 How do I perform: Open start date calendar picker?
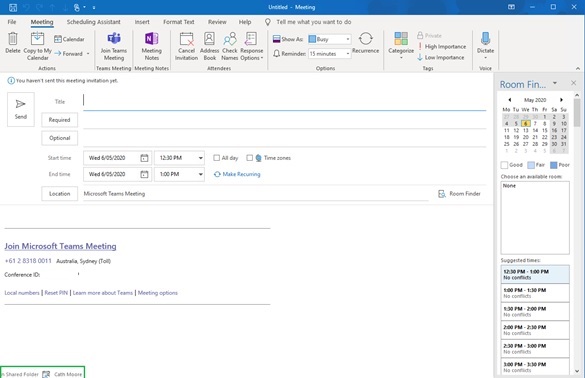[x=144, y=158]
